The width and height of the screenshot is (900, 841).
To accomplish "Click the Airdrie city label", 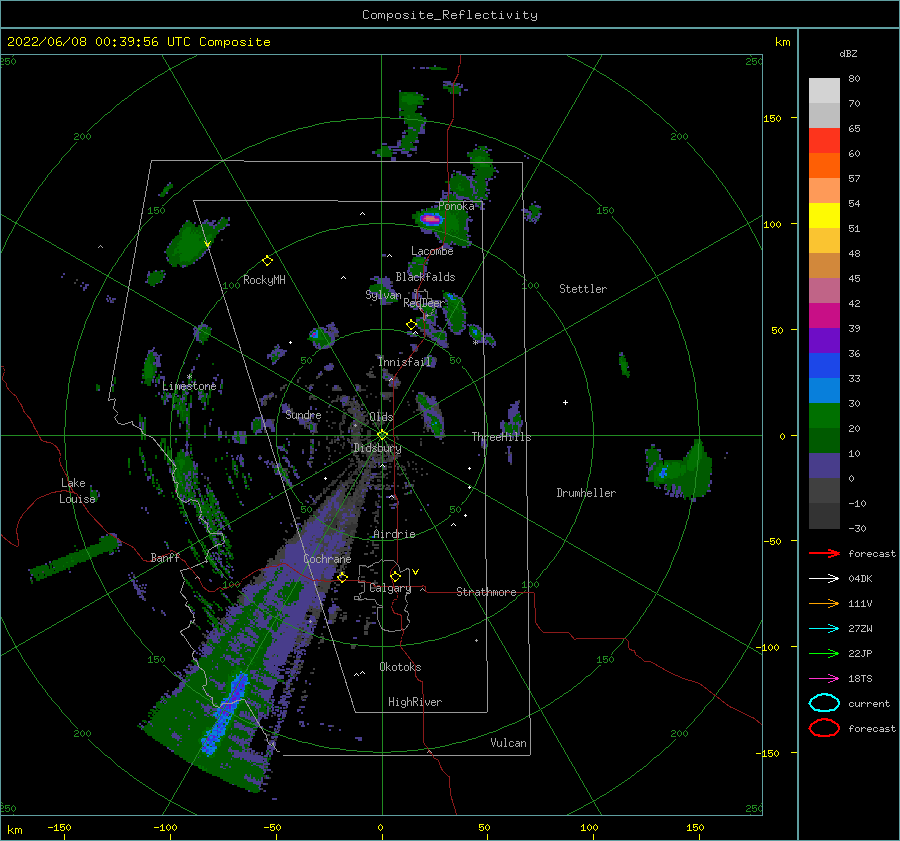I will click(x=394, y=534).
